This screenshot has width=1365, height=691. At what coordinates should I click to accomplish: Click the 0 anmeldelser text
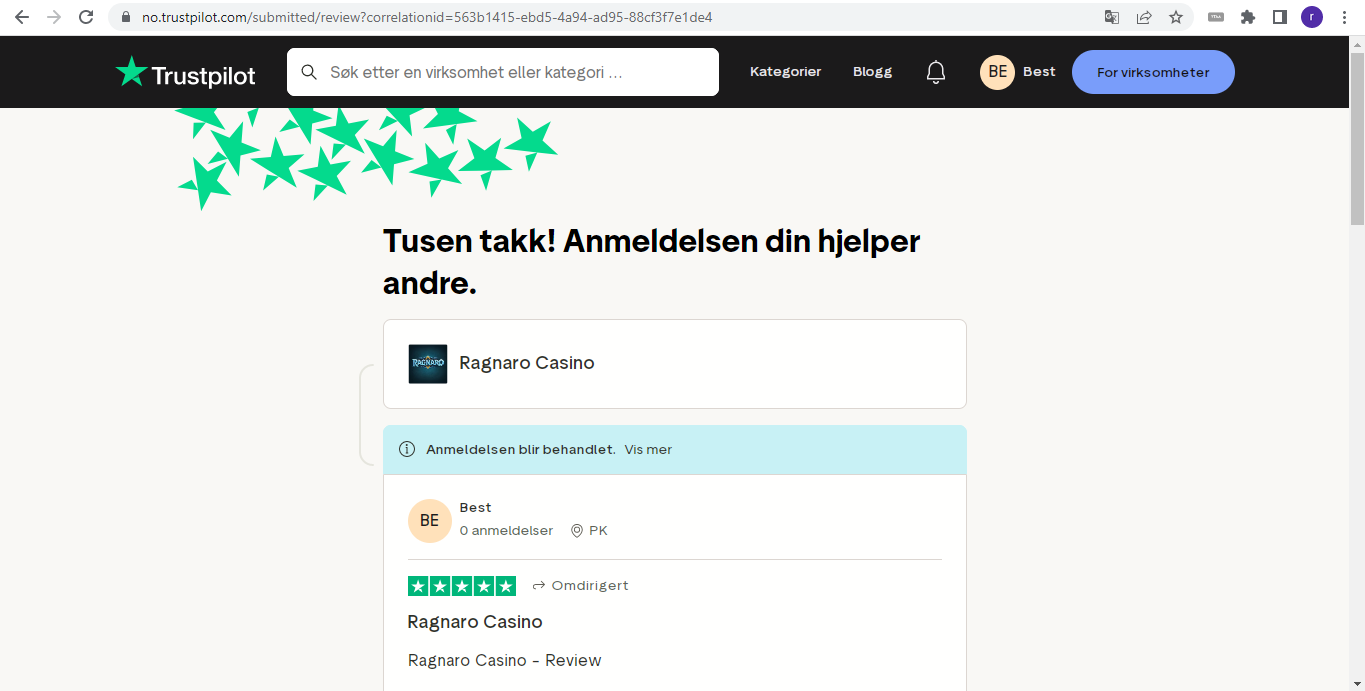506,531
